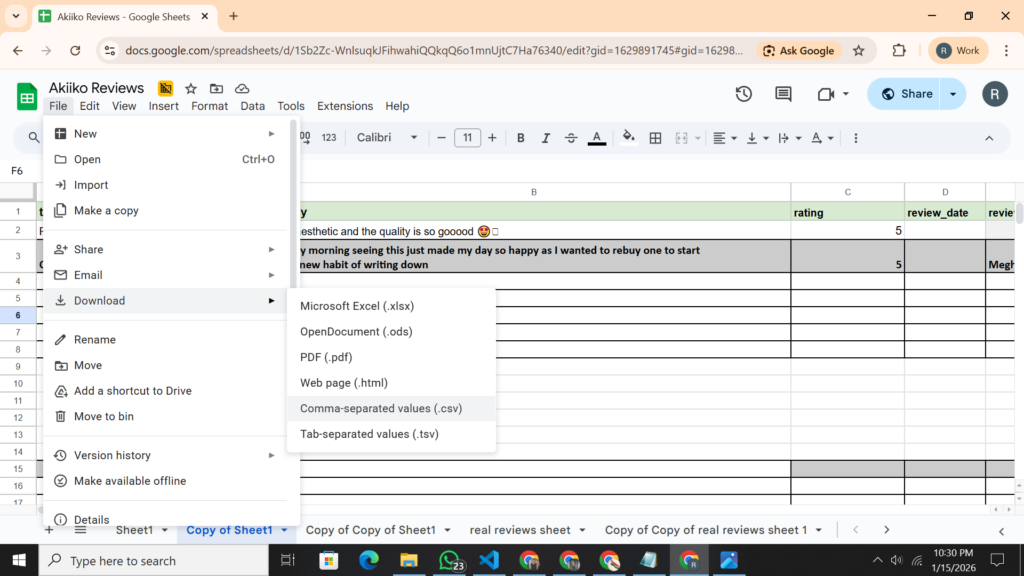This screenshot has width=1024, height=576.
Task: Open Share button's dropdown arrow
Action: pyautogui.click(x=953, y=94)
